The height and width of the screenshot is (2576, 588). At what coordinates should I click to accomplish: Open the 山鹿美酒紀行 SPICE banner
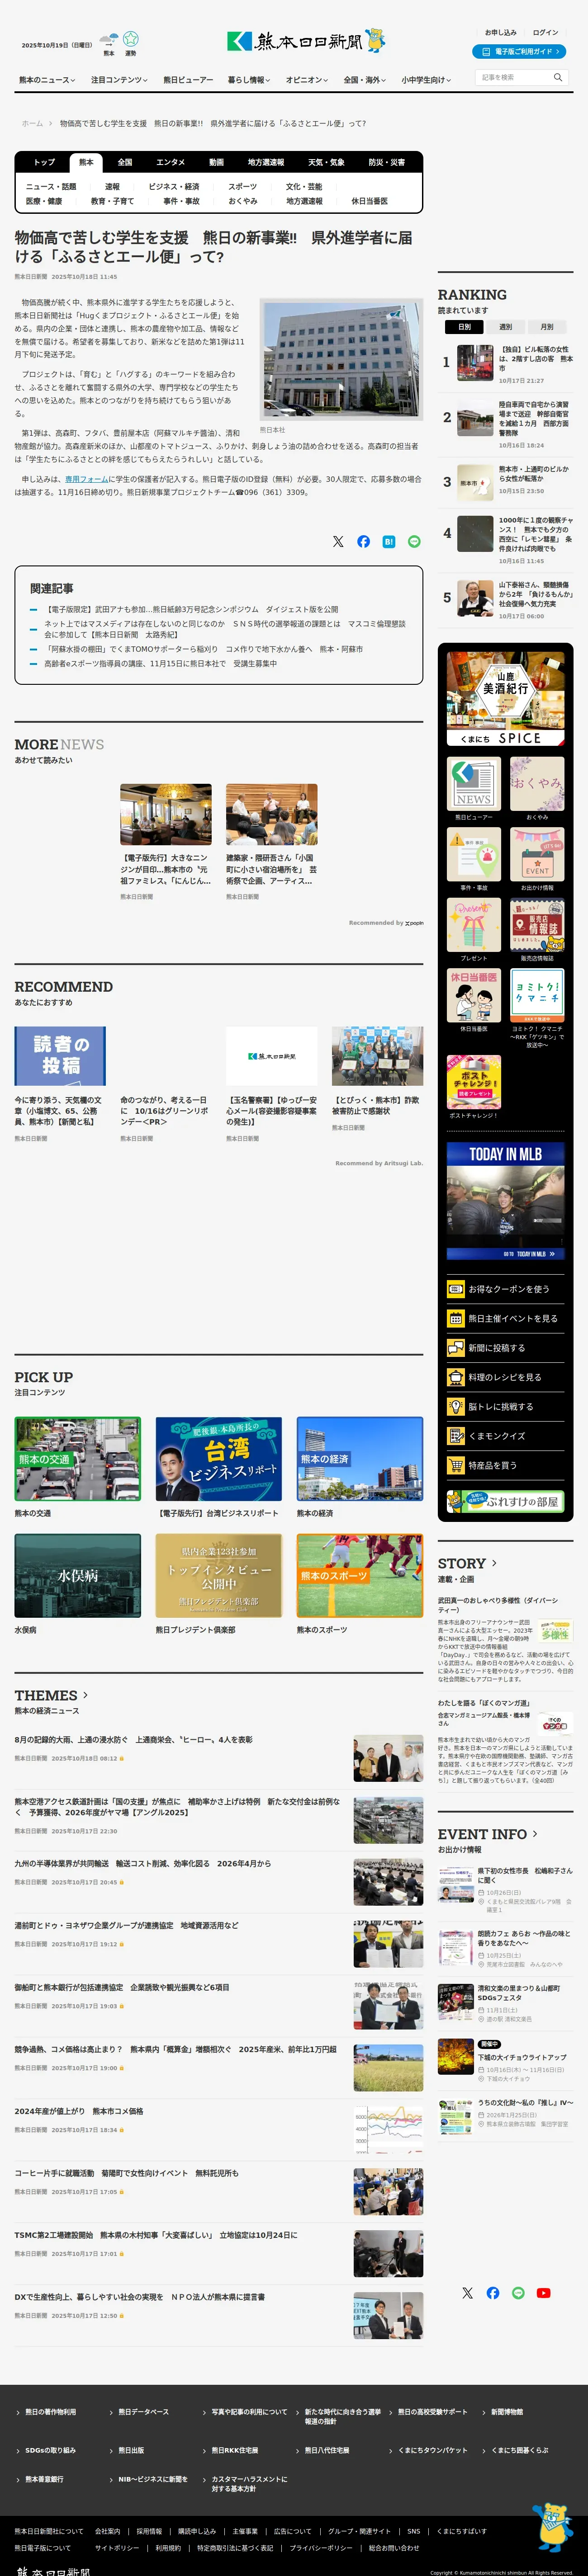click(x=506, y=698)
